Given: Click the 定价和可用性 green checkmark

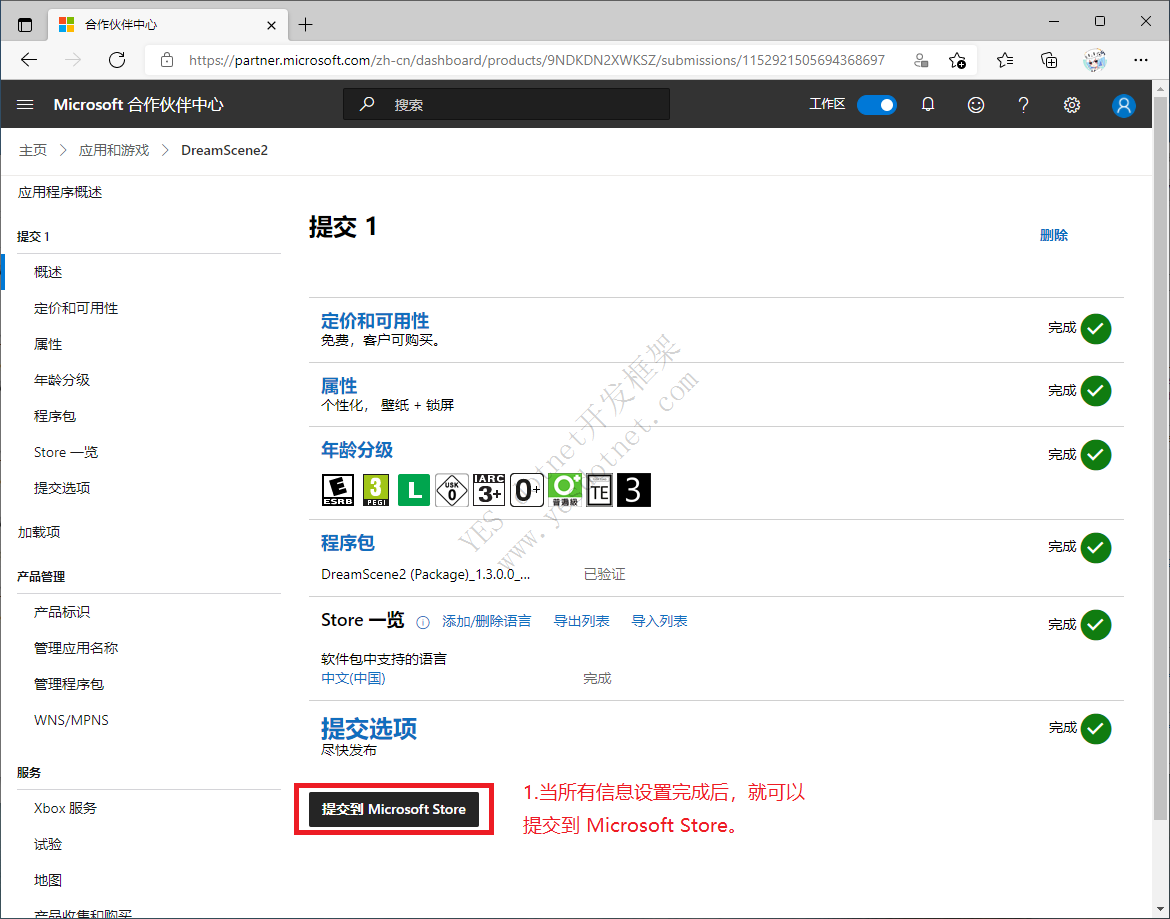Looking at the screenshot, I should [1095, 329].
